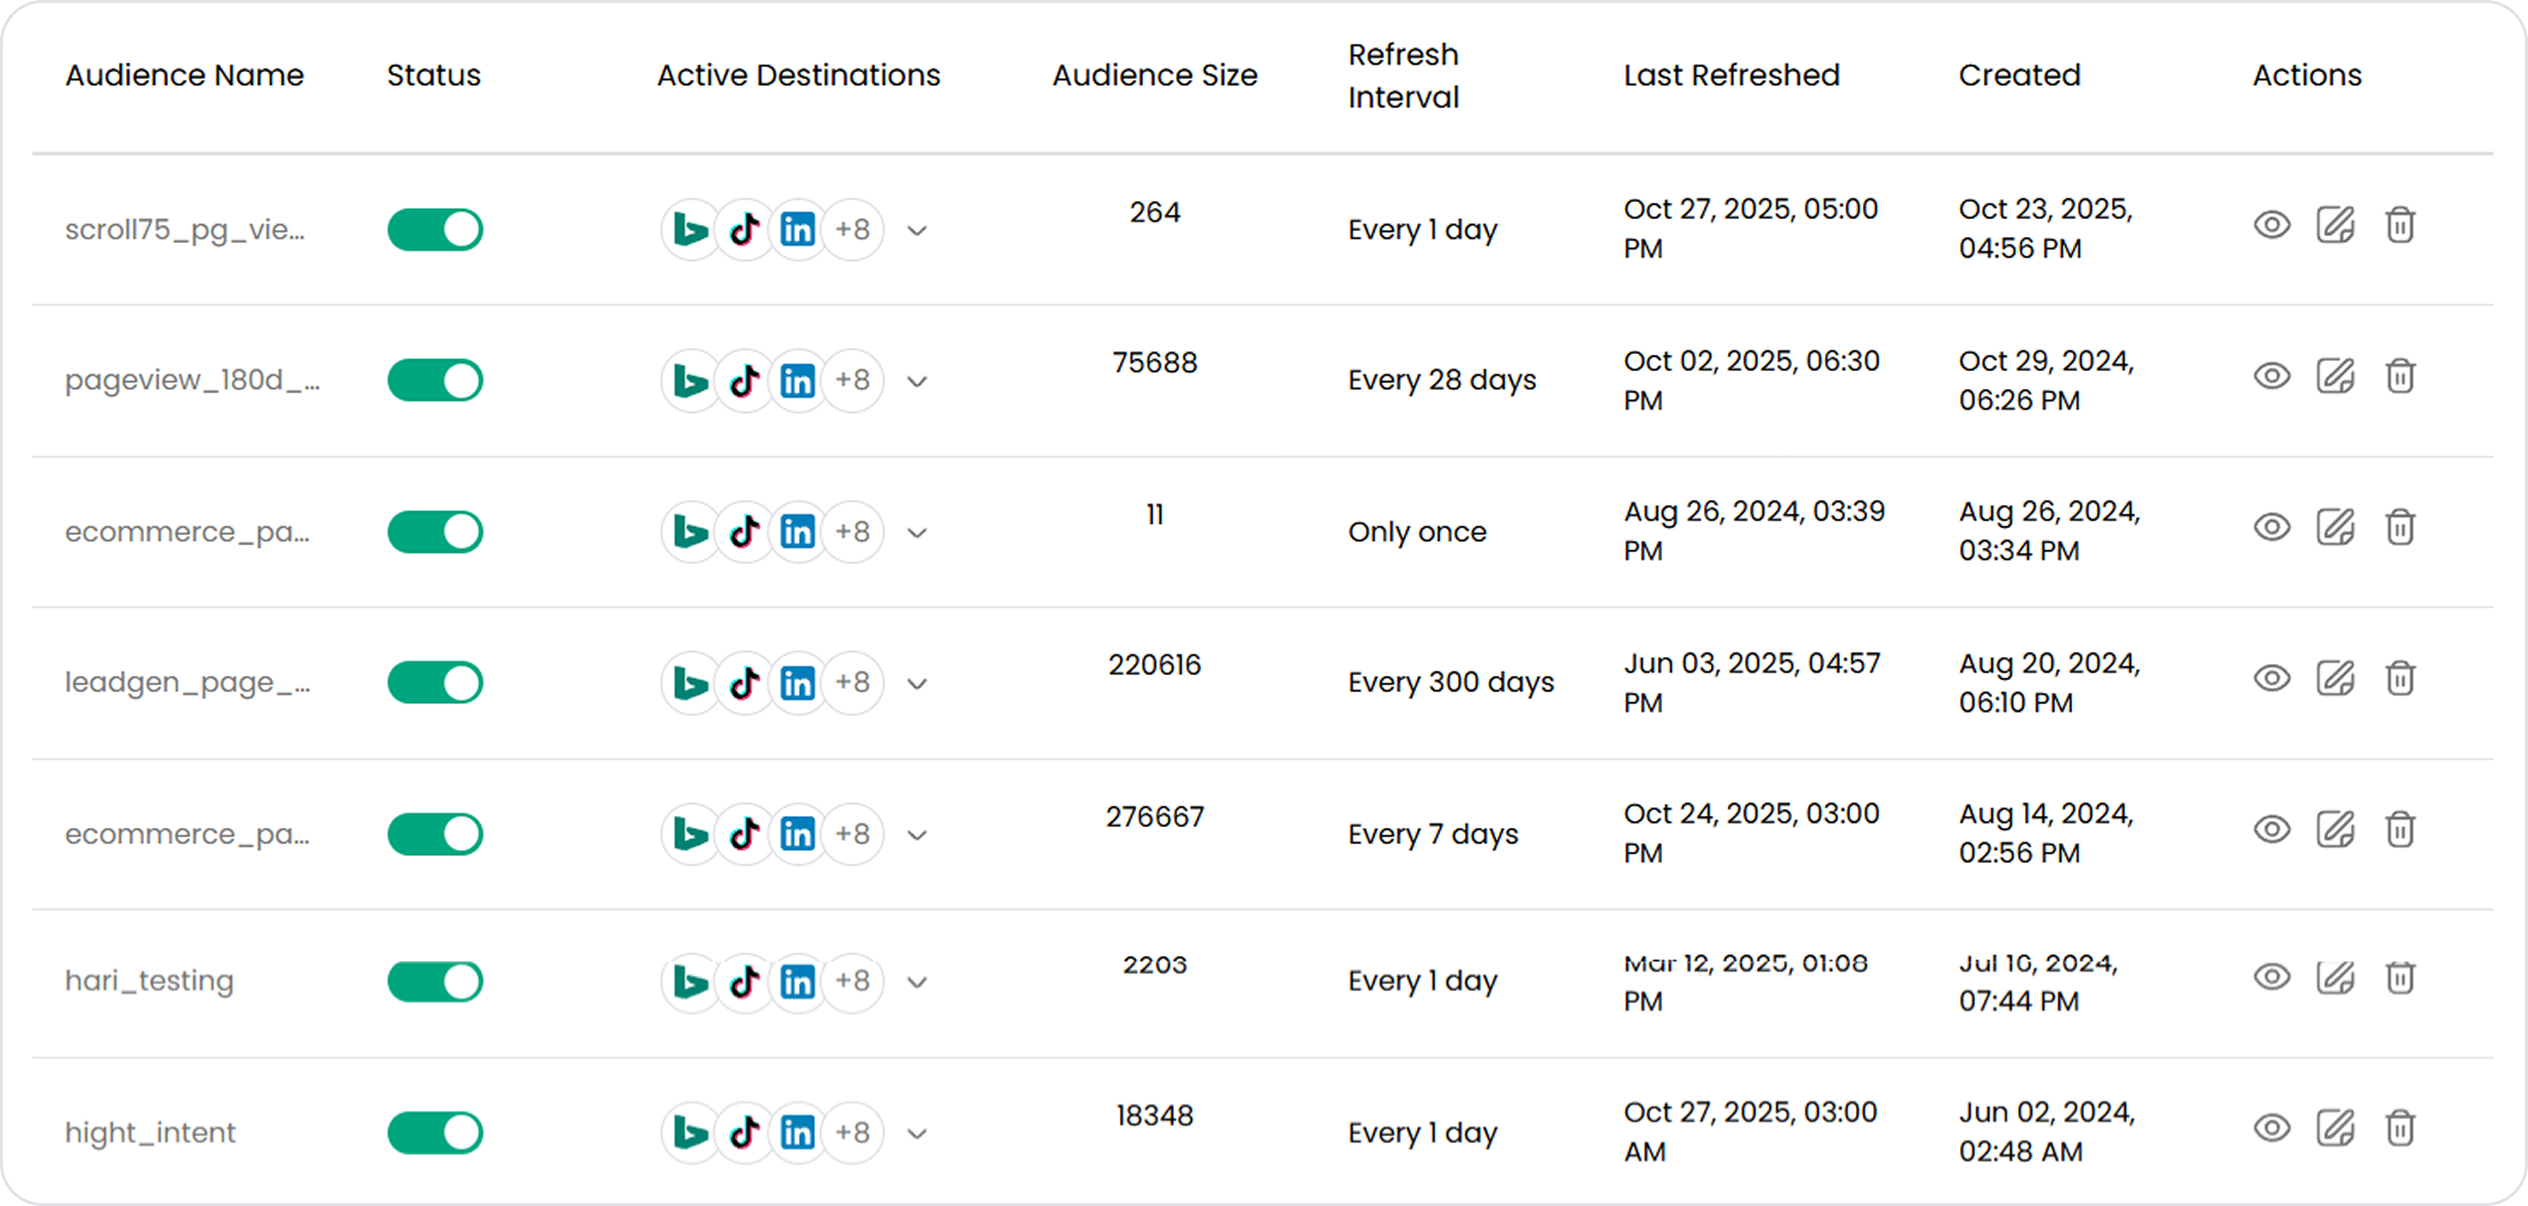This screenshot has width=2528, height=1206.
Task: Click trash icon for hight_intent row
Action: click(2400, 1129)
